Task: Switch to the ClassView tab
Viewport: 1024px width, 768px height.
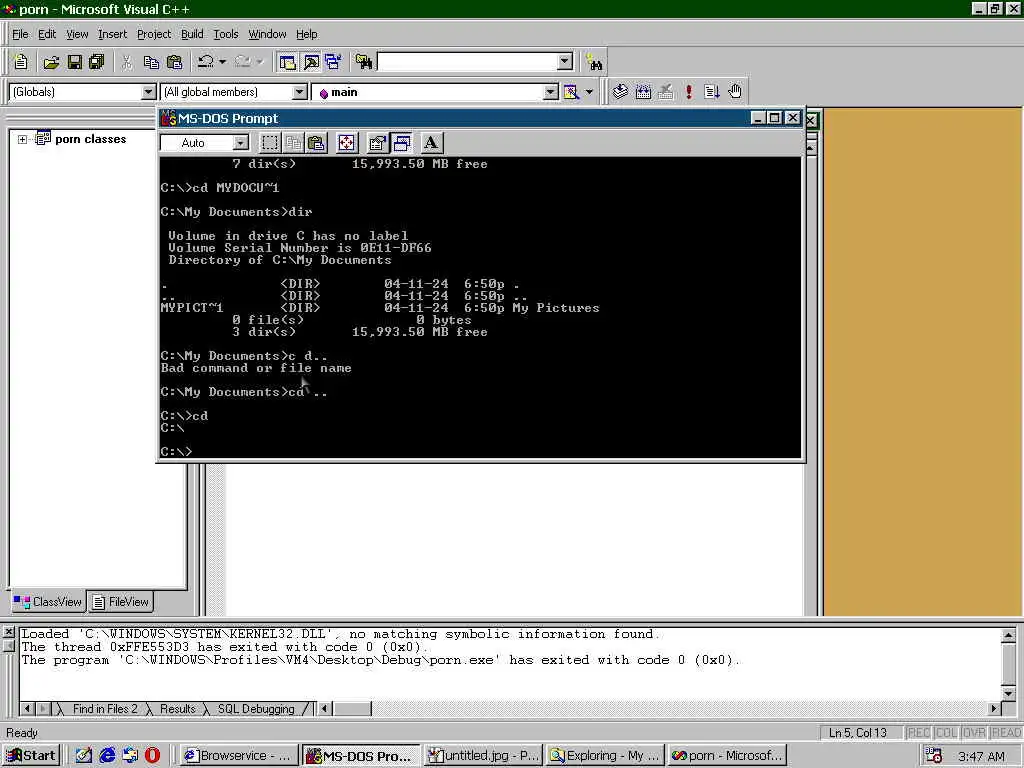Action: [48, 601]
